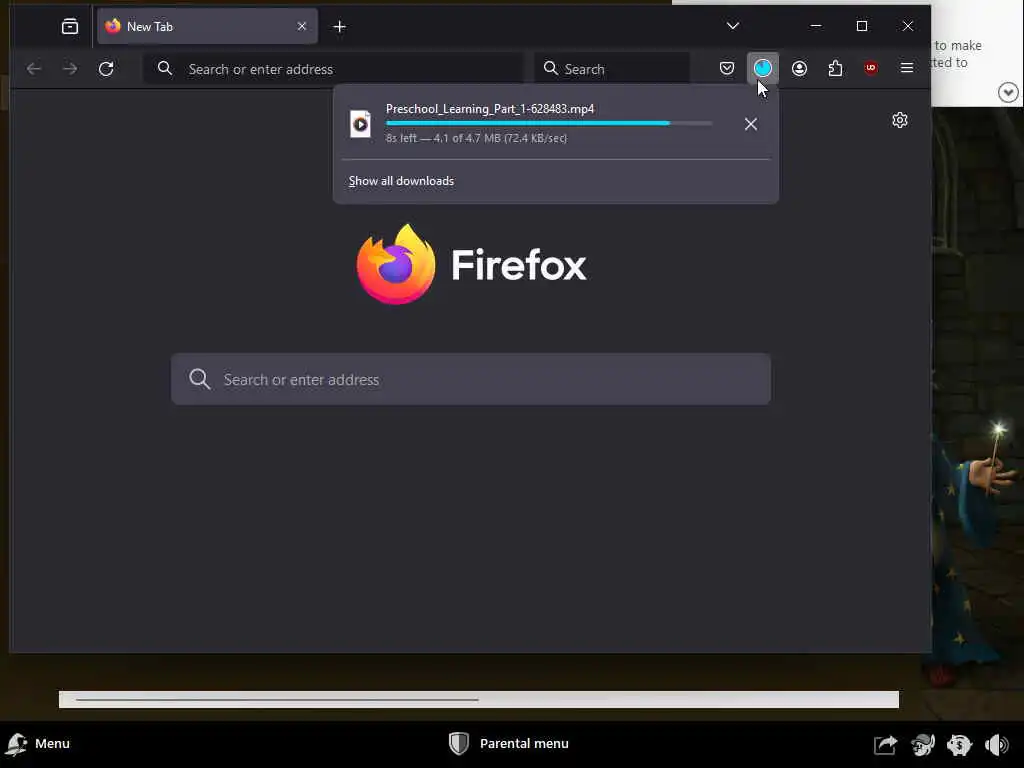Click the shield icon beside Parental menu
The width and height of the screenshot is (1024, 768).
[x=459, y=743]
